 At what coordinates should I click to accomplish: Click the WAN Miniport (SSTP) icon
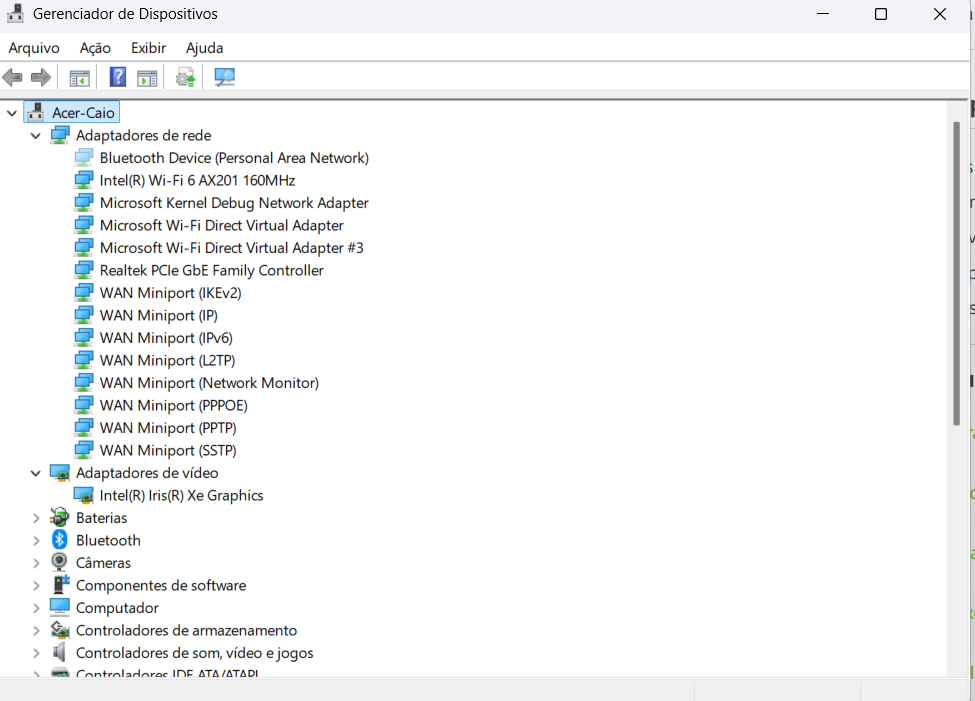[x=83, y=450]
